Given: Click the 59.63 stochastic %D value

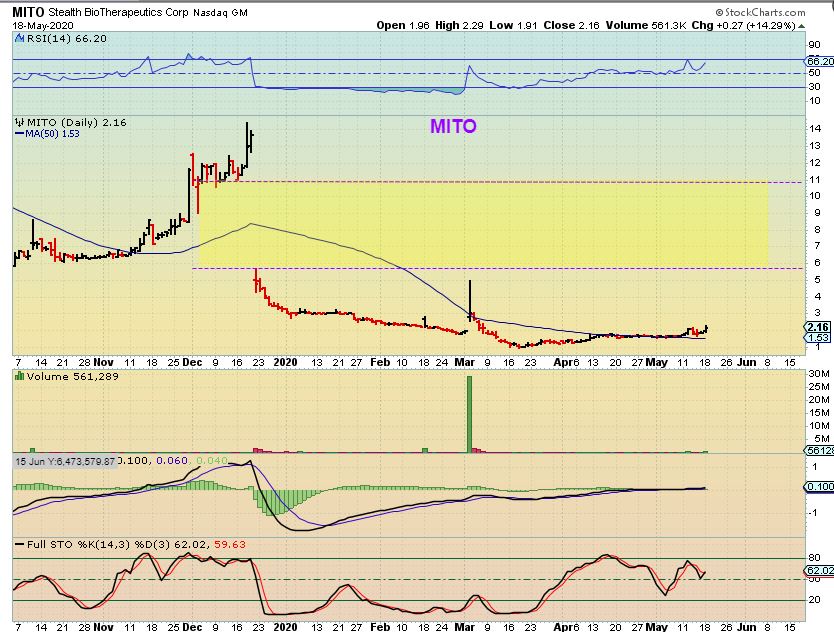Looking at the screenshot, I should pos(230,544).
